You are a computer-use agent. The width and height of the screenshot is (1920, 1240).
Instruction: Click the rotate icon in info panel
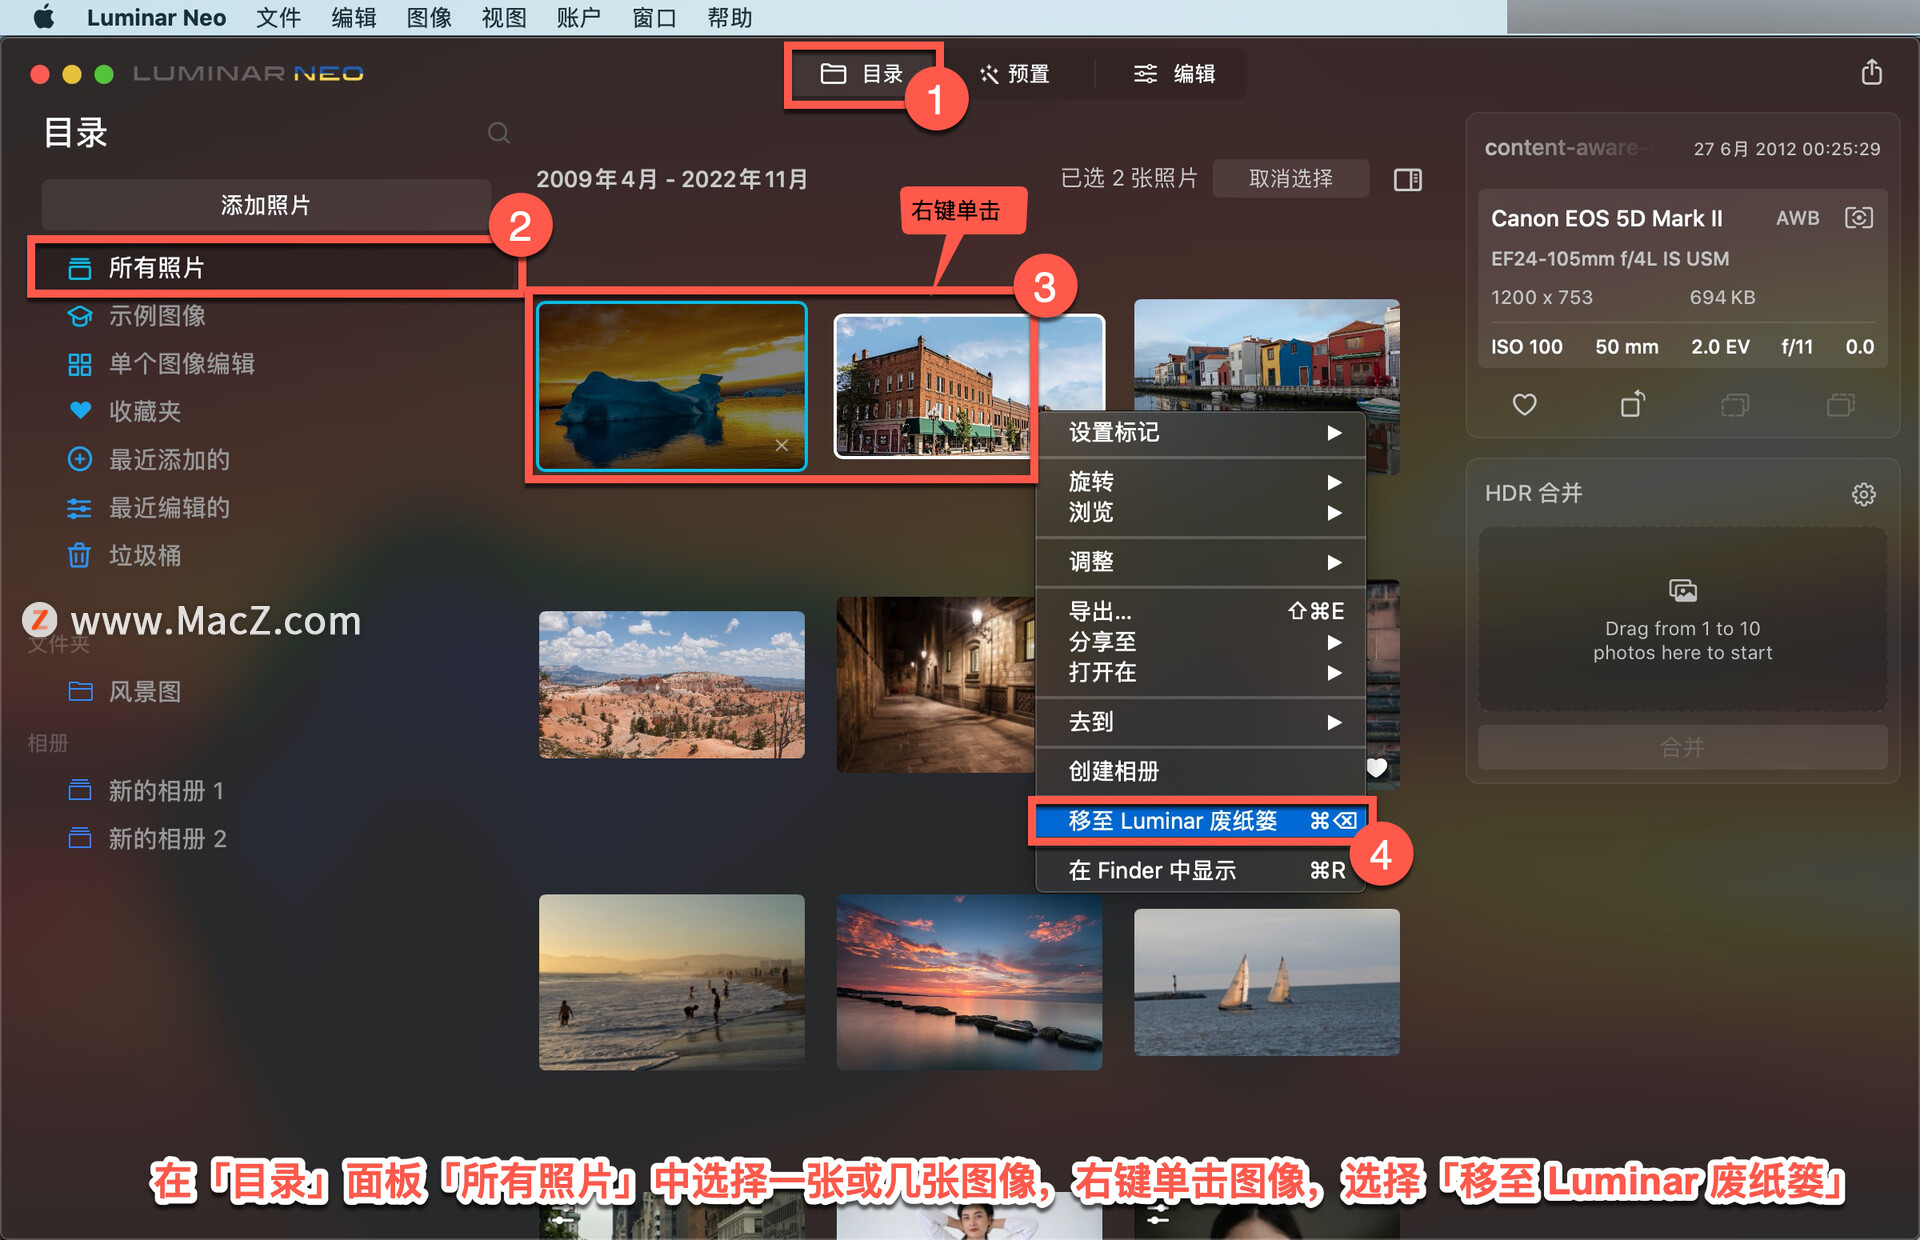pyautogui.click(x=1632, y=404)
